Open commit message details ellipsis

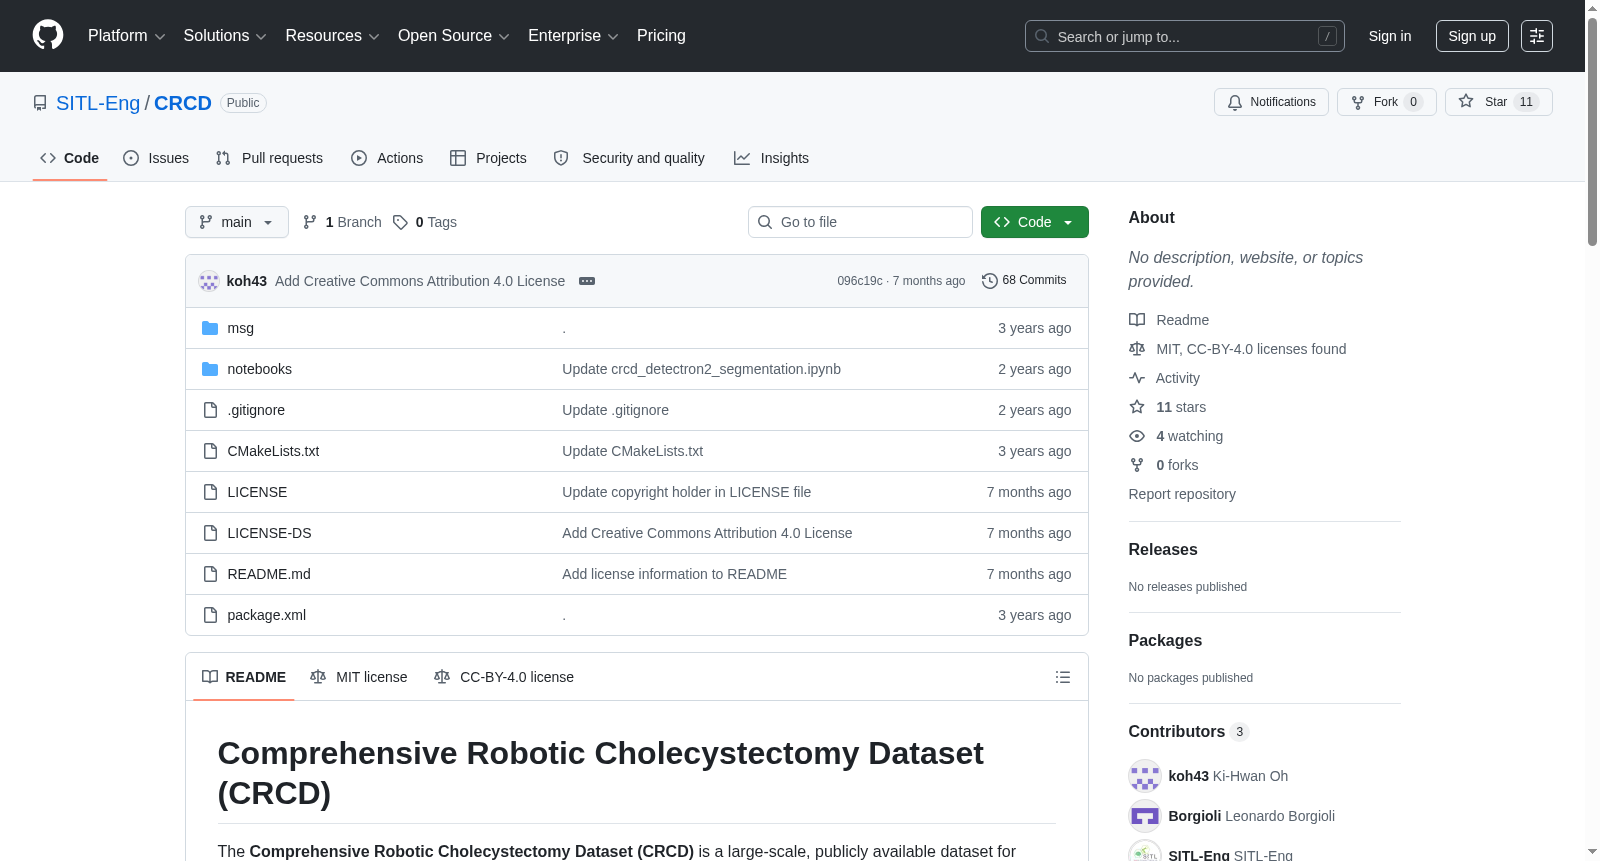[x=587, y=281]
